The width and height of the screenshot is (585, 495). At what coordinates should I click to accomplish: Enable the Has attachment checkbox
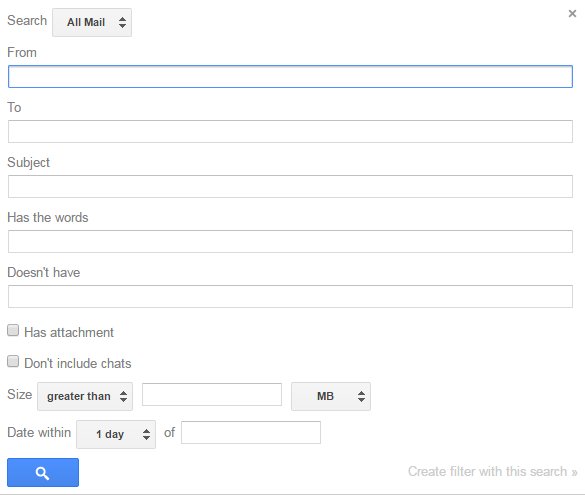13,330
